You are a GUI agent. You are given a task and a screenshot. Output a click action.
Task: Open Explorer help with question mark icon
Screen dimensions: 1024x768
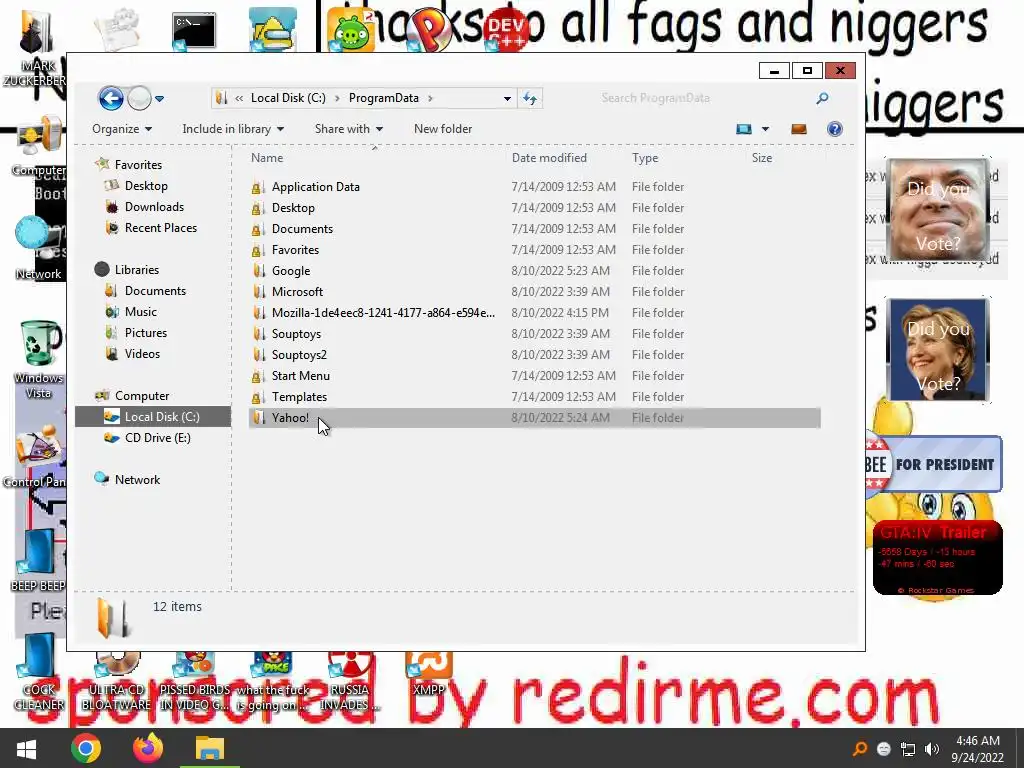pos(835,129)
